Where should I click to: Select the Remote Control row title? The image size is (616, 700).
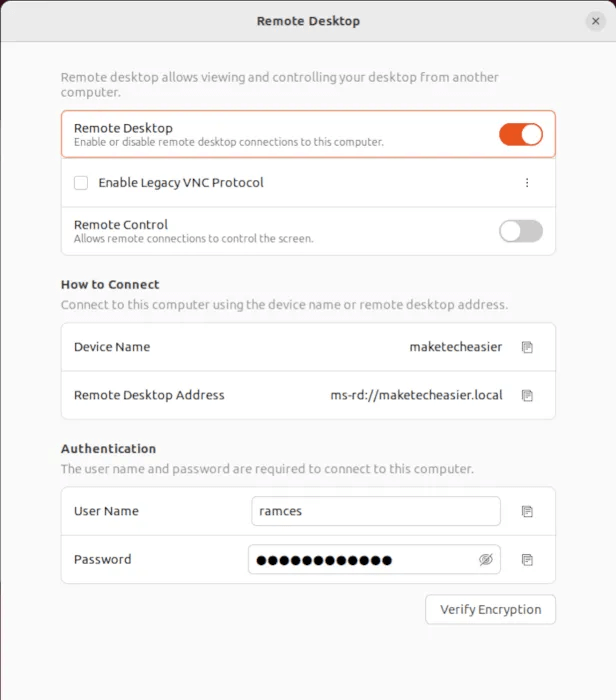121,225
